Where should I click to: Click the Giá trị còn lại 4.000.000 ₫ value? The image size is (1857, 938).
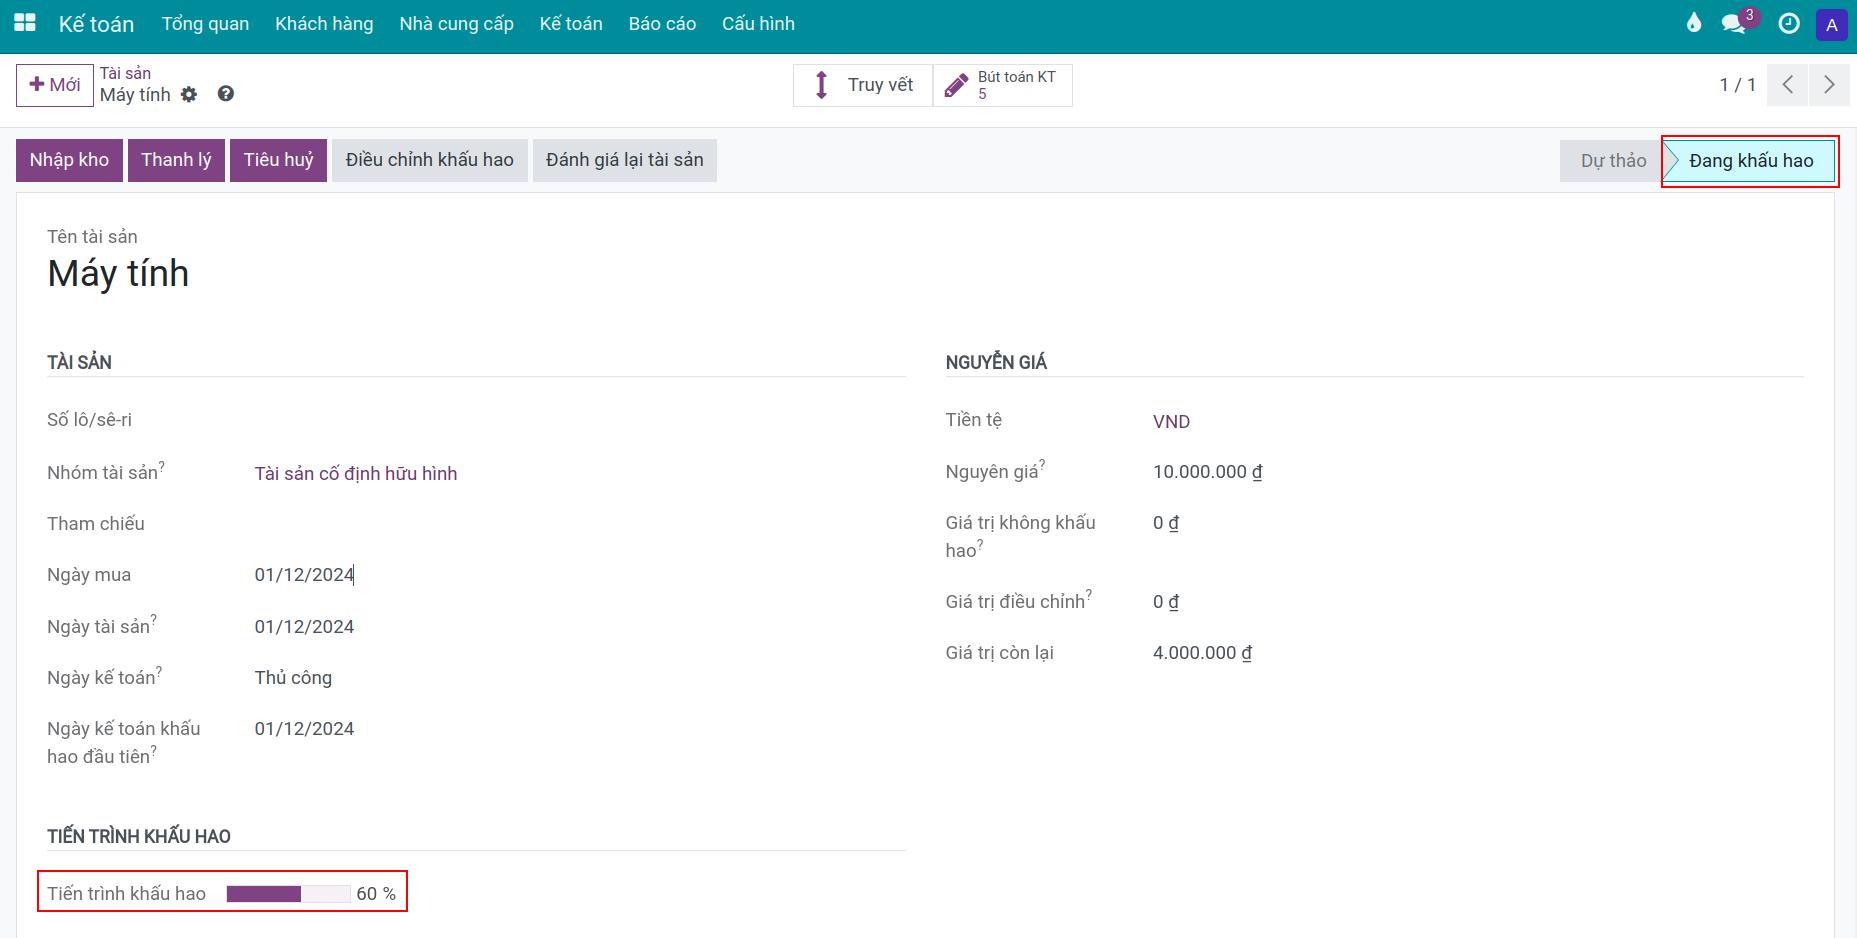[1202, 653]
